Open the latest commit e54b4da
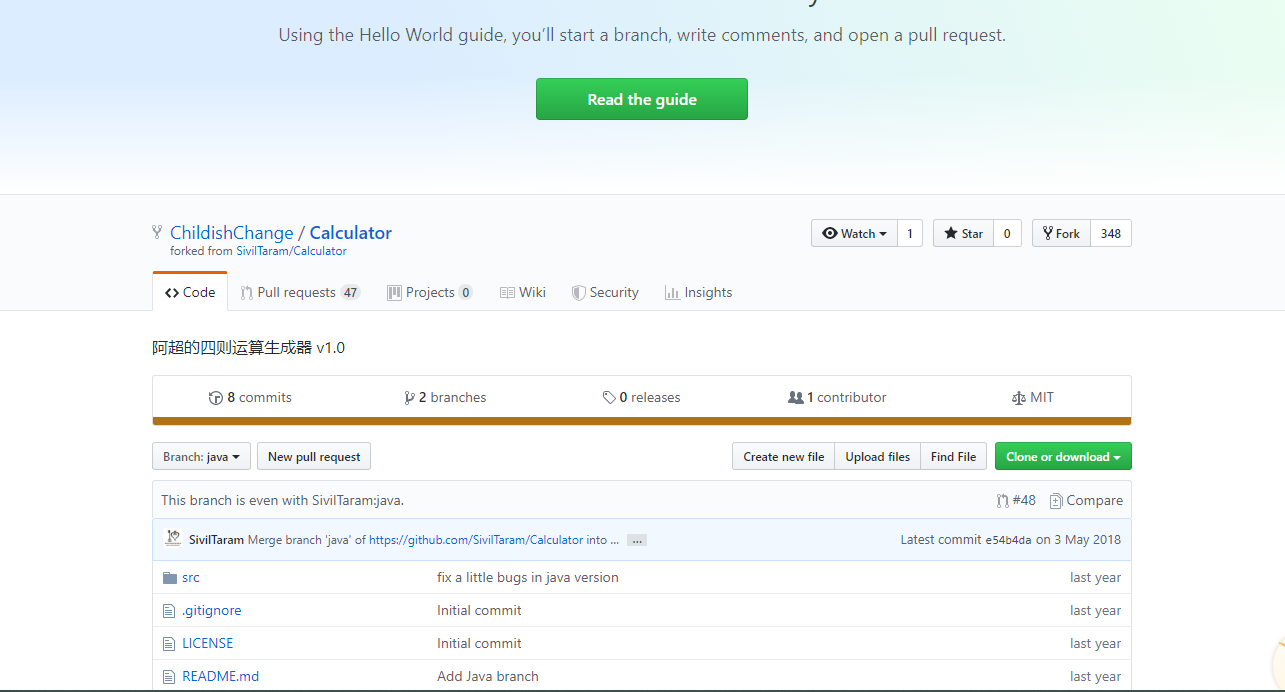1285x692 pixels. coord(1008,540)
